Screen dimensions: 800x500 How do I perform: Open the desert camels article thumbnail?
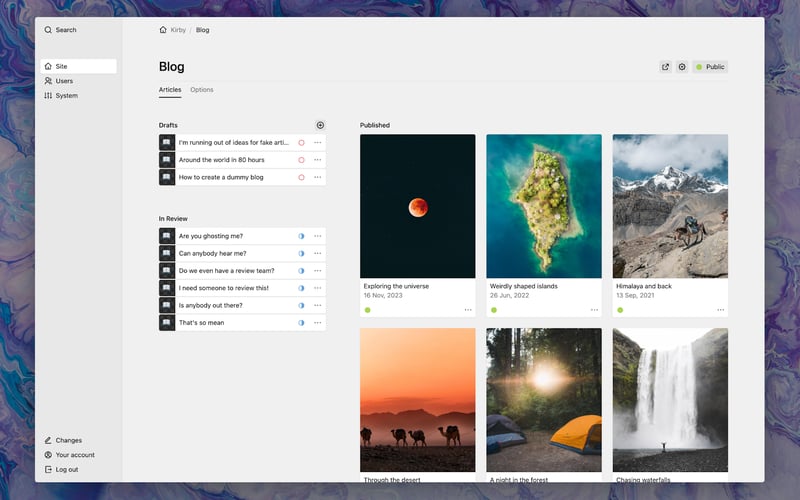(x=417, y=400)
